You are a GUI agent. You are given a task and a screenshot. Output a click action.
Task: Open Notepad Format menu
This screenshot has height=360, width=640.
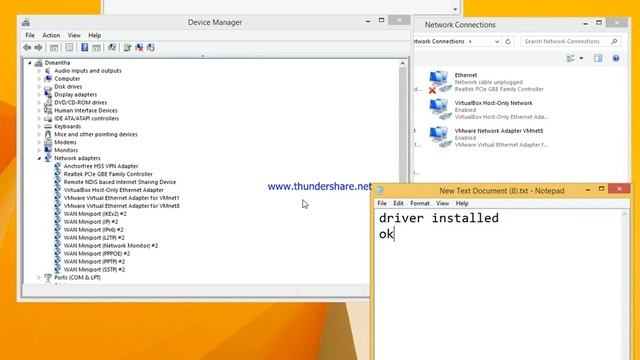[x=420, y=203]
